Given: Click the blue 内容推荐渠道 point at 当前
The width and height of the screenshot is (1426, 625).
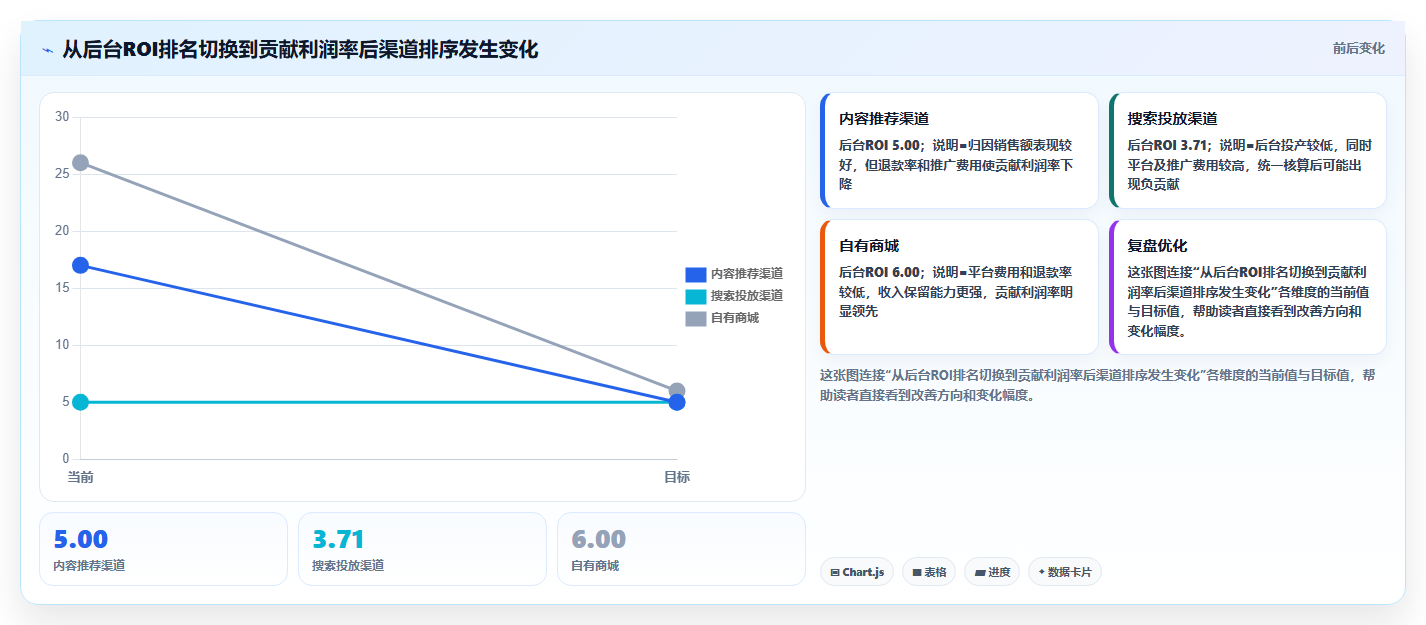Looking at the screenshot, I should 81,265.
